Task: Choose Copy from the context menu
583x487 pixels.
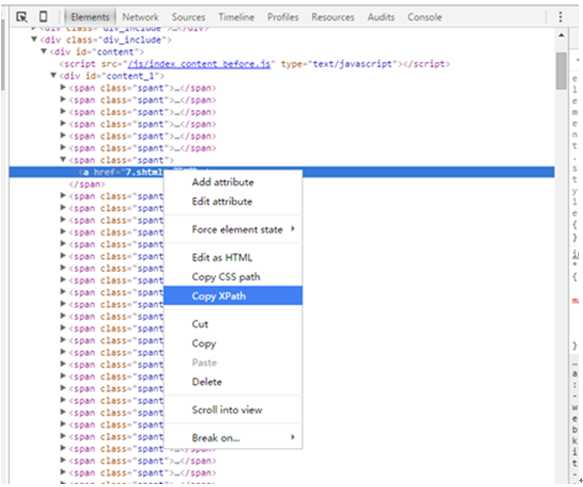Action: point(233,344)
